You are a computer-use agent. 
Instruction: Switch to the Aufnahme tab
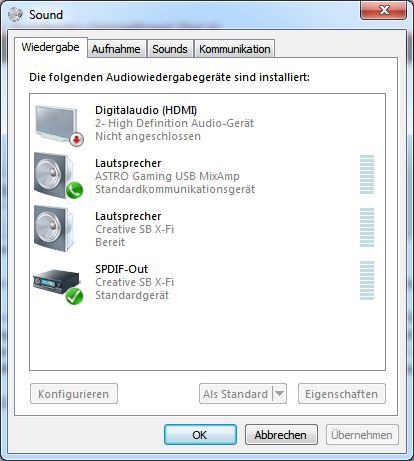coord(116,49)
